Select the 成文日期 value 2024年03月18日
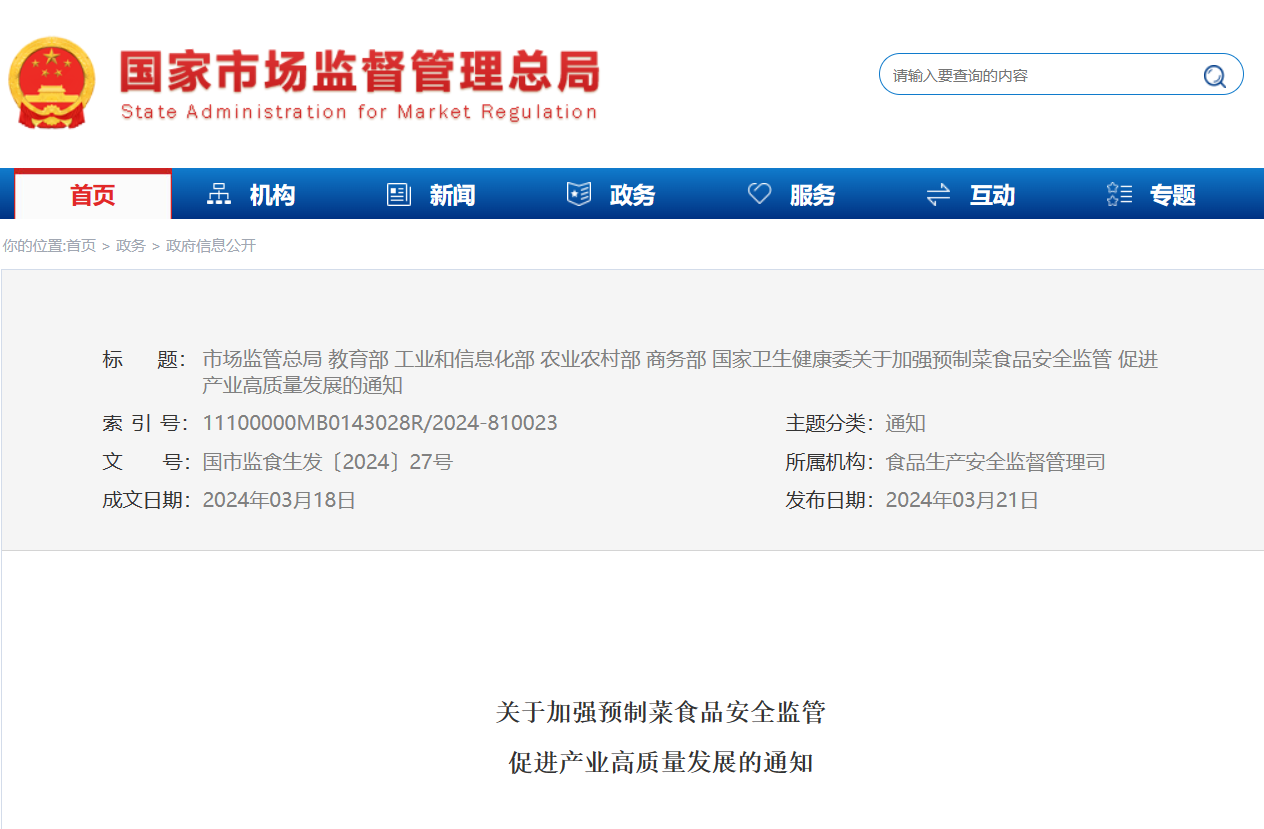Image resolution: width=1264 pixels, height=829 pixels. 279,500
